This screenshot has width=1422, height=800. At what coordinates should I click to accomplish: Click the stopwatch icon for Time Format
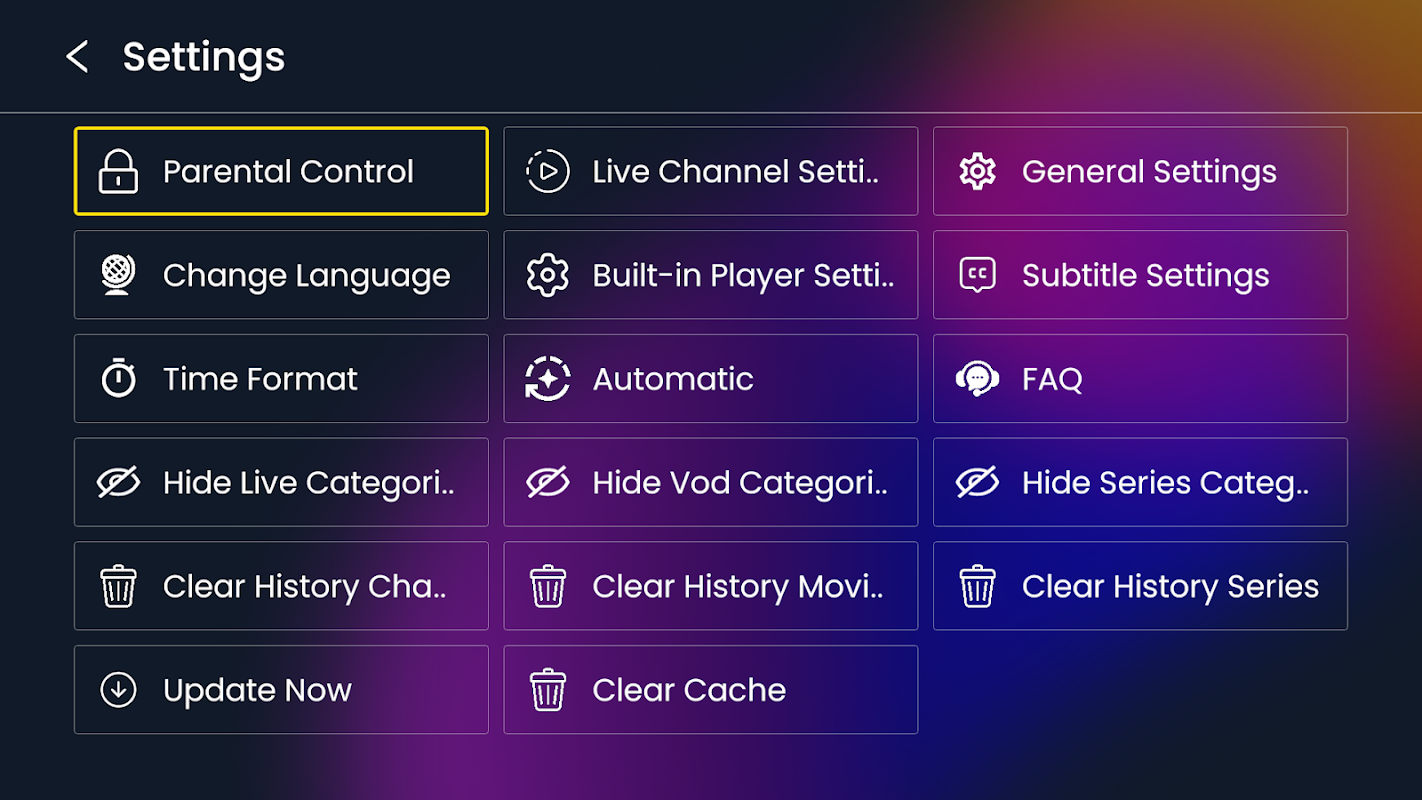118,379
